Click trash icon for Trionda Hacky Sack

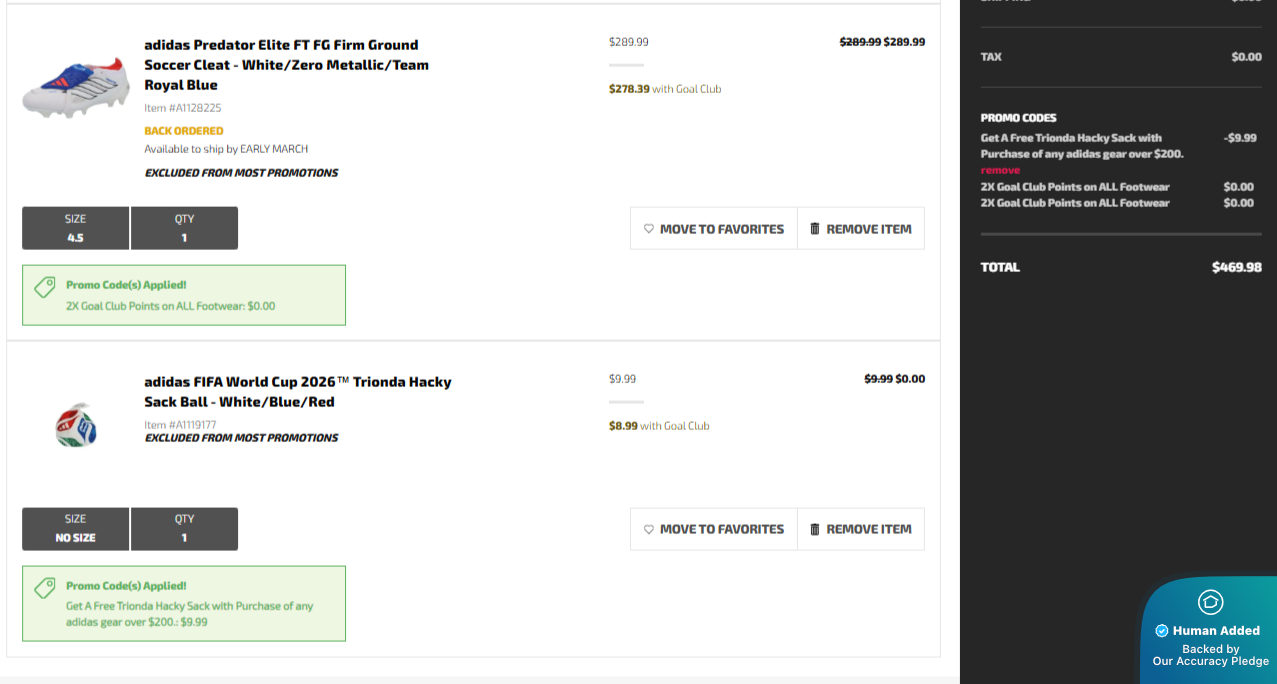[x=815, y=529]
